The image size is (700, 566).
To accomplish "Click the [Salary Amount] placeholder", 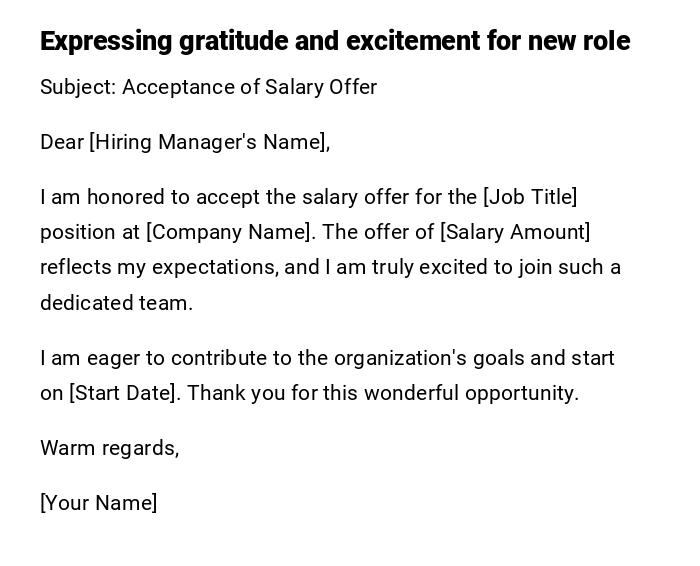I will (x=515, y=232).
